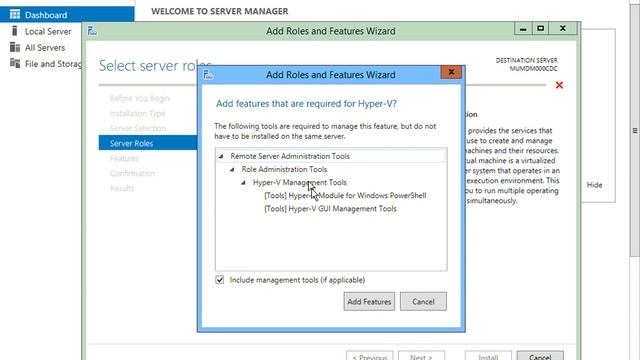Cancel the Hyper-V features dialog
This screenshot has height=360, width=640.
pos(423,302)
